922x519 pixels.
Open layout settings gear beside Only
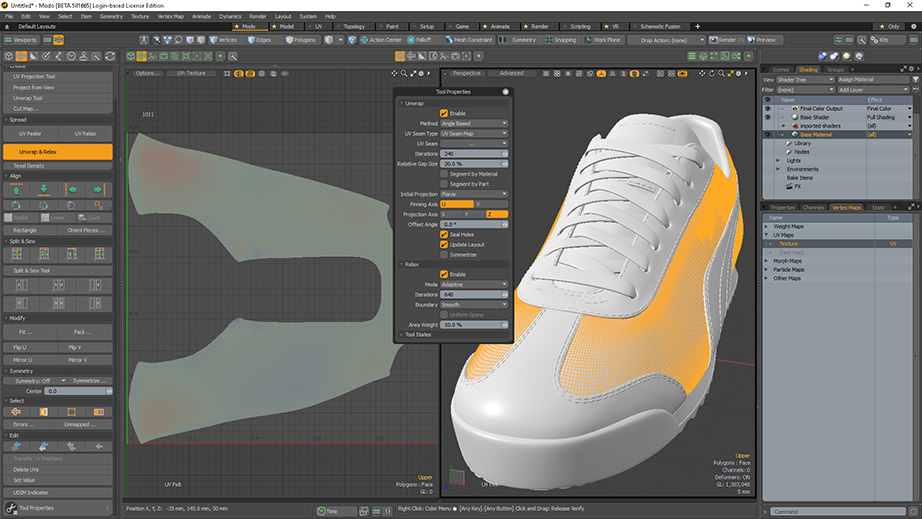[913, 26]
